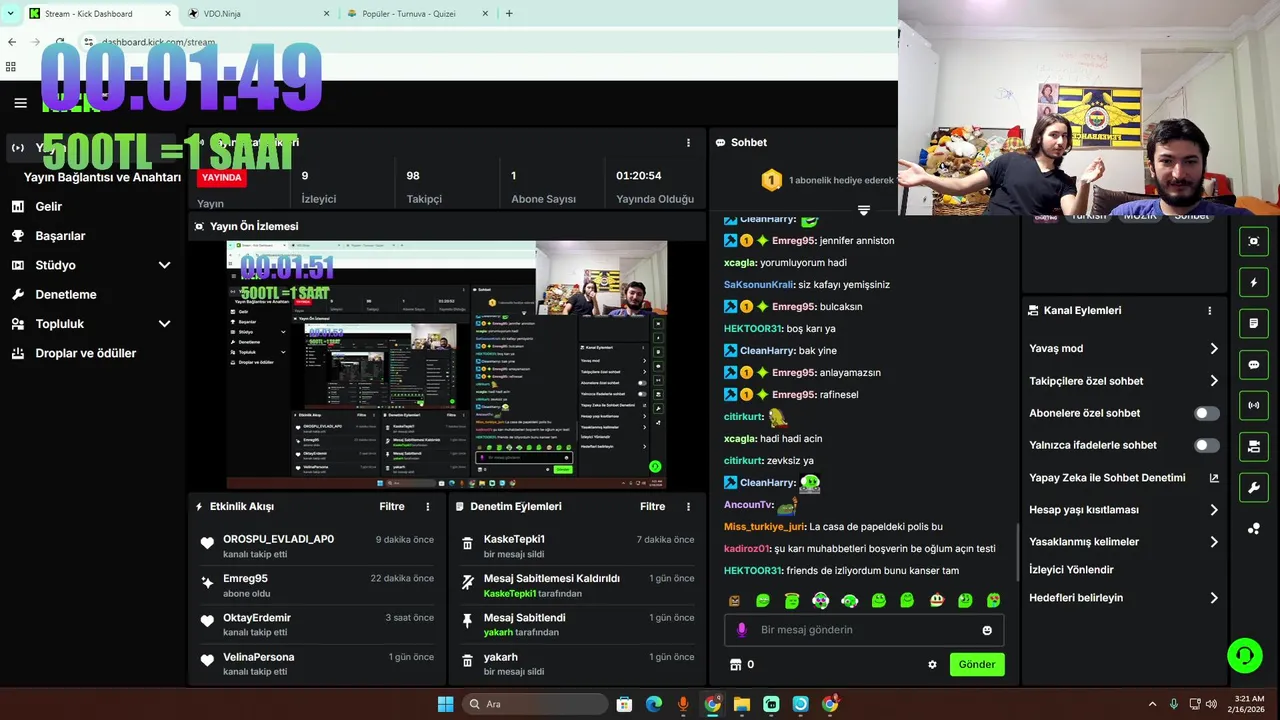This screenshot has width=1280, height=720.
Task: Open Etkinlik Akışı Filtre
Action: point(392,507)
